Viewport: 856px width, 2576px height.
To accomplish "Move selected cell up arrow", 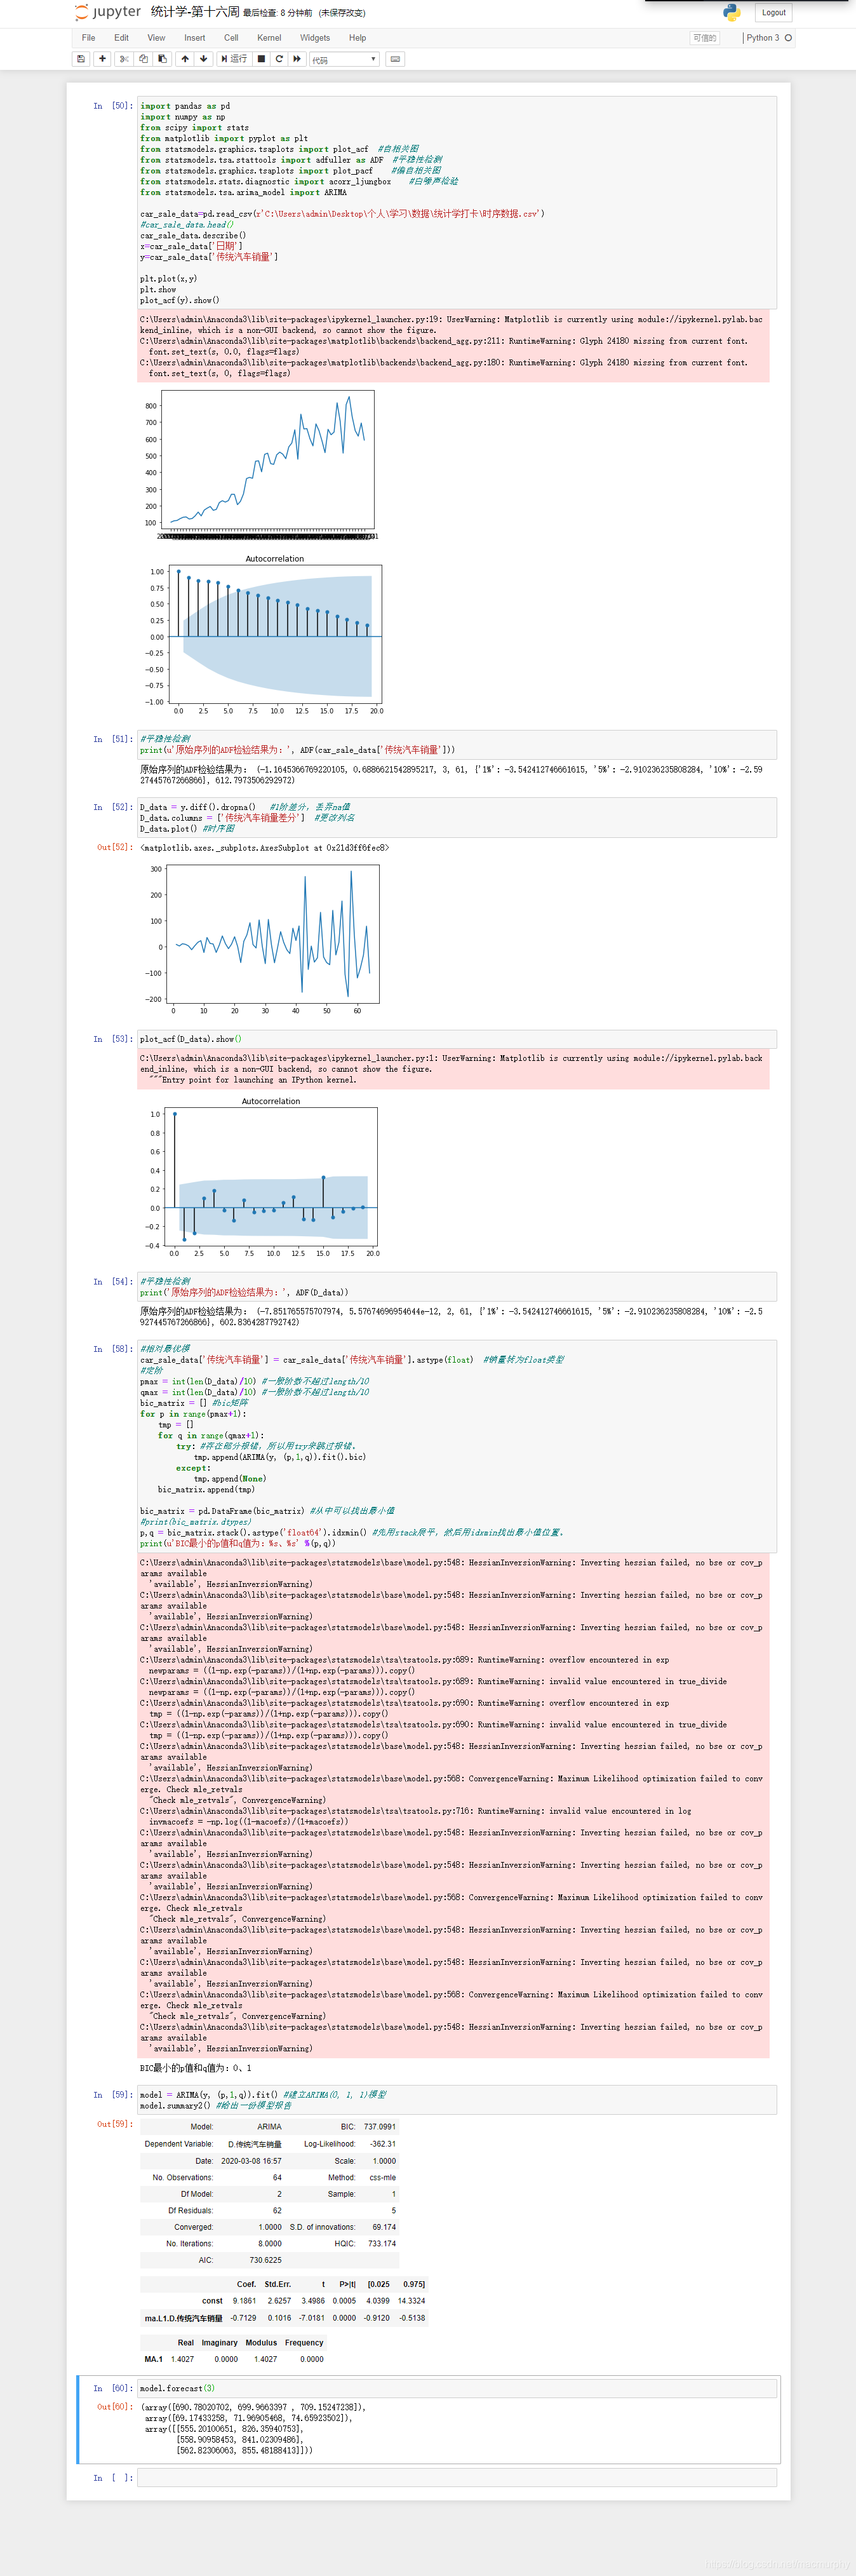I will coord(185,59).
